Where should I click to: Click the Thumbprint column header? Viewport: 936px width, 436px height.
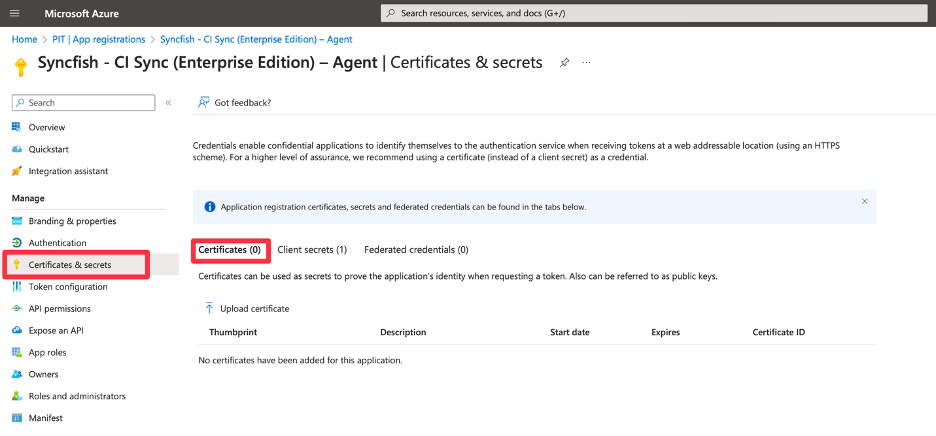[233, 332]
